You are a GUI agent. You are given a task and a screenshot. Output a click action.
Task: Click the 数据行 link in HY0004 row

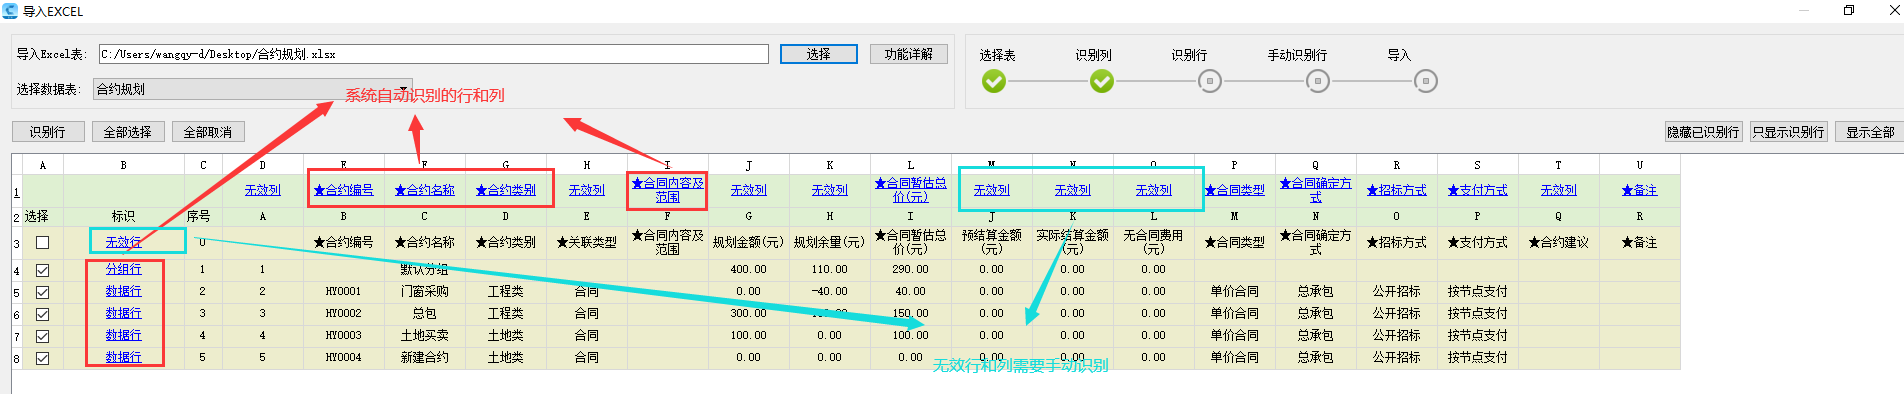coord(124,357)
